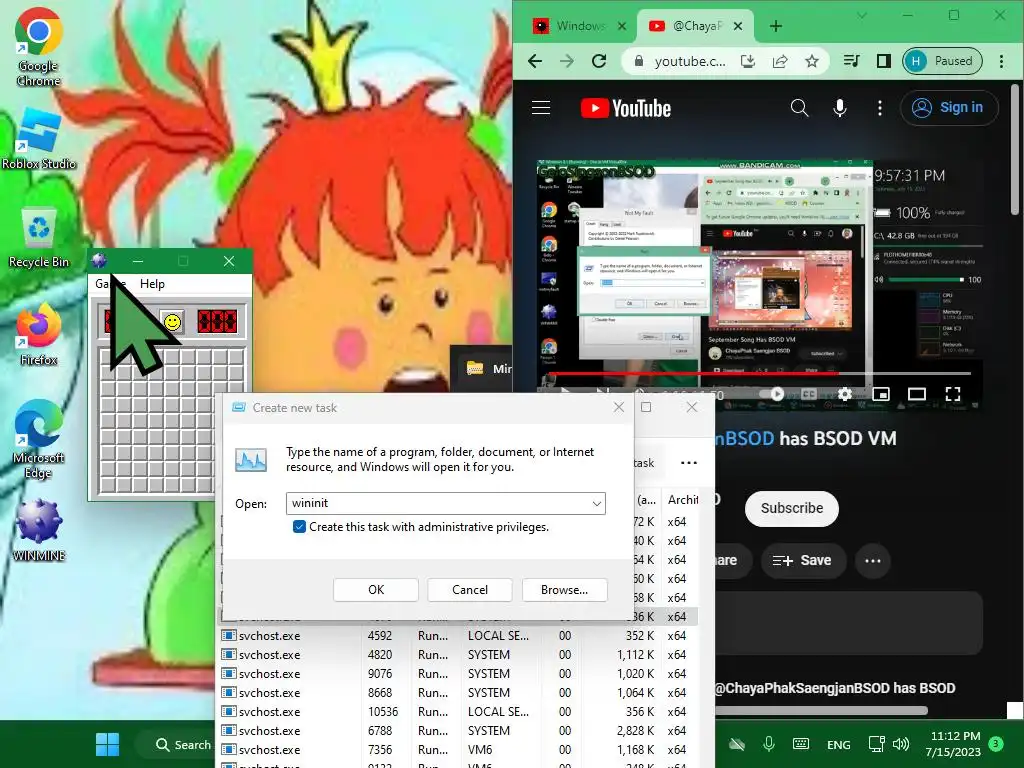Screen dimensions: 1024x768
Task: Click Paused profile button in Chrome
Action: [x=942, y=61]
